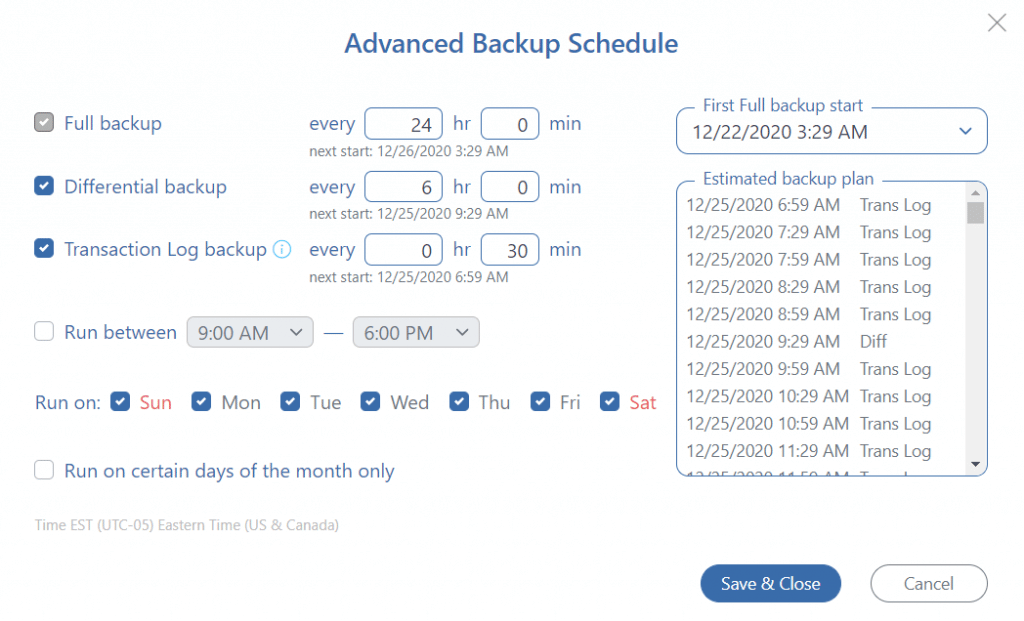Enable the Run between checkbox

click(x=44, y=331)
